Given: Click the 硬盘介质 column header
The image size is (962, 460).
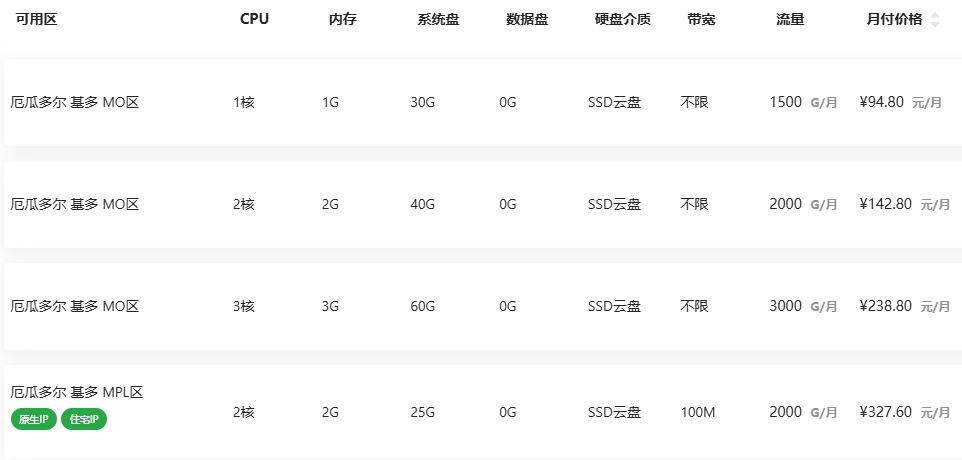Looking at the screenshot, I should pos(622,19).
